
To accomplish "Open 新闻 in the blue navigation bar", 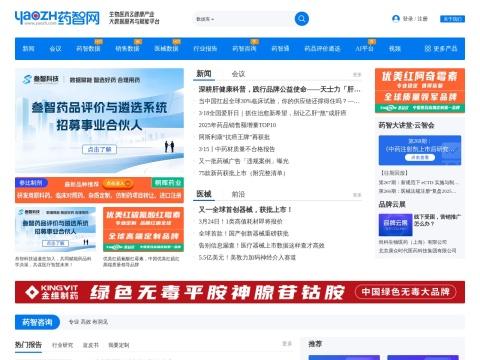I will click(x=28, y=49).
